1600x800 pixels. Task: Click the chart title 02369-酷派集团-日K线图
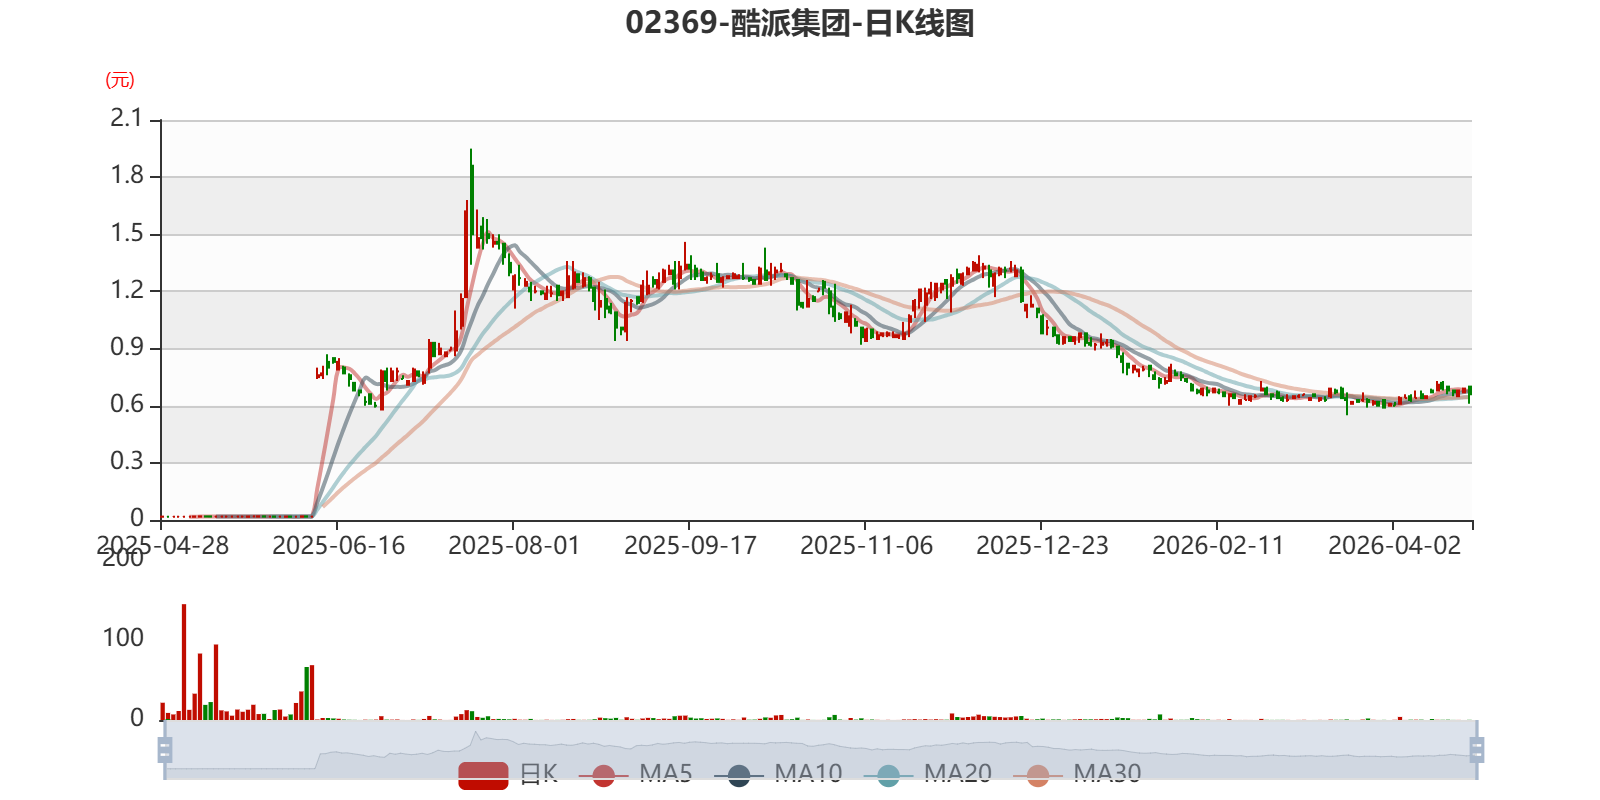pyautogui.click(x=800, y=23)
